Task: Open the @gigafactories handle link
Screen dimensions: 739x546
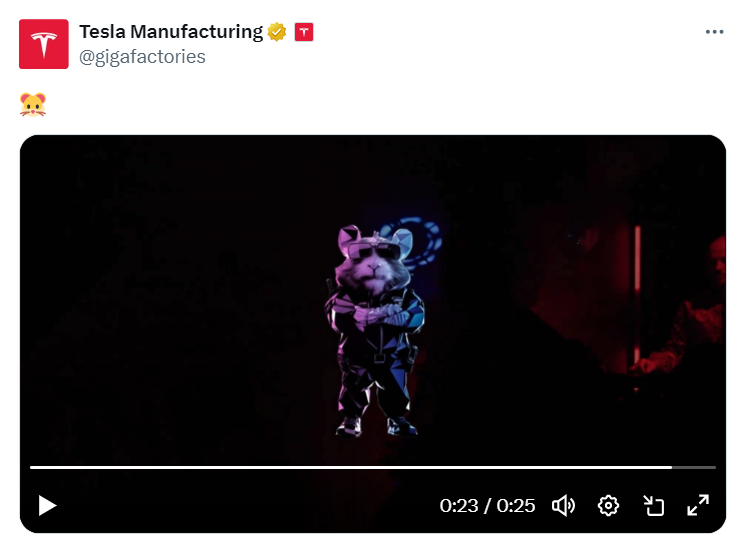Action: pyautogui.click(x=142, y=57)
